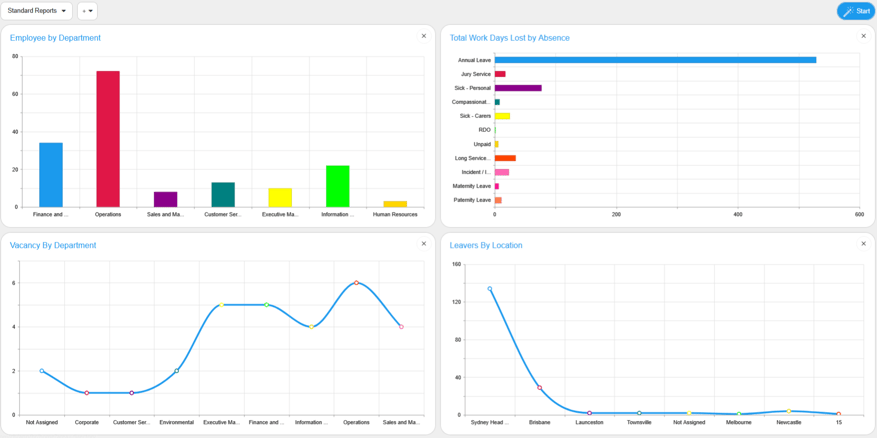Select the Not Assigned vacancy data point

click(x=42, y=371)
